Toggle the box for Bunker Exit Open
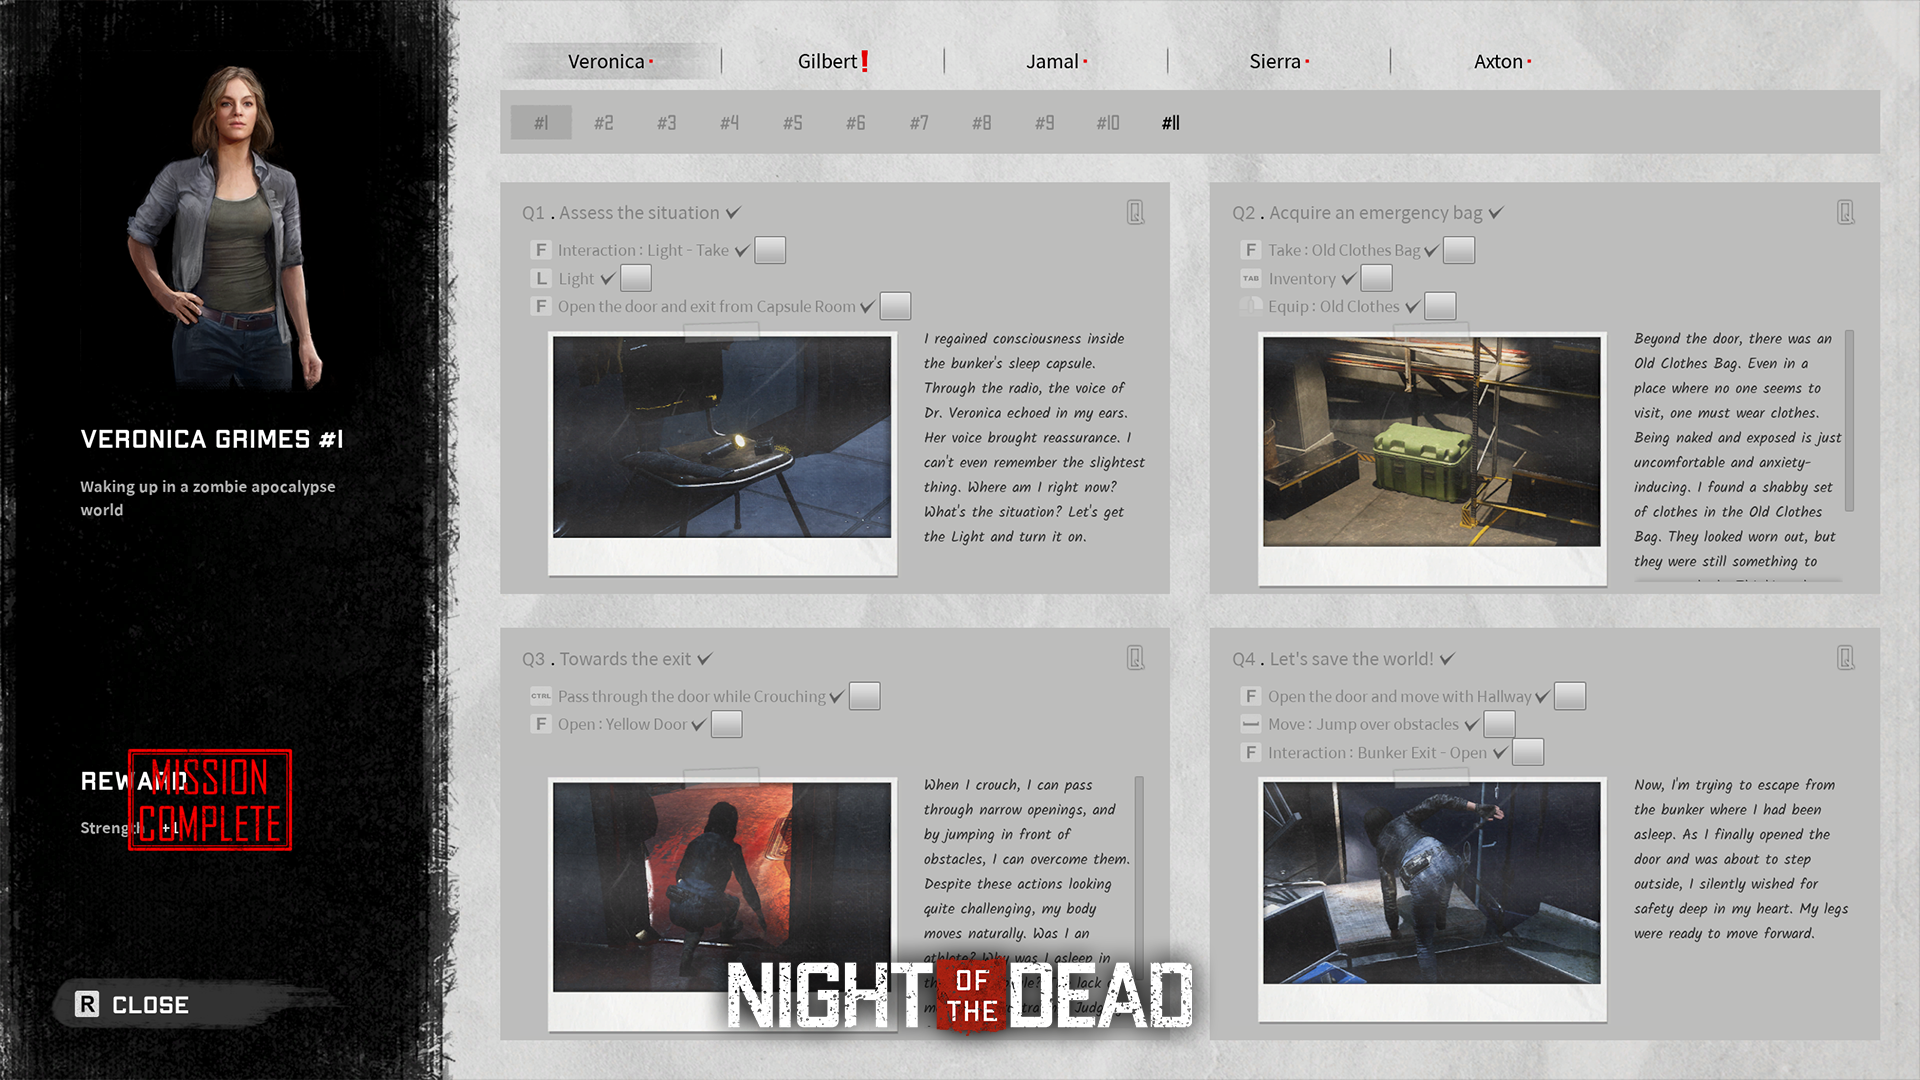 [x=1528, y=752]
